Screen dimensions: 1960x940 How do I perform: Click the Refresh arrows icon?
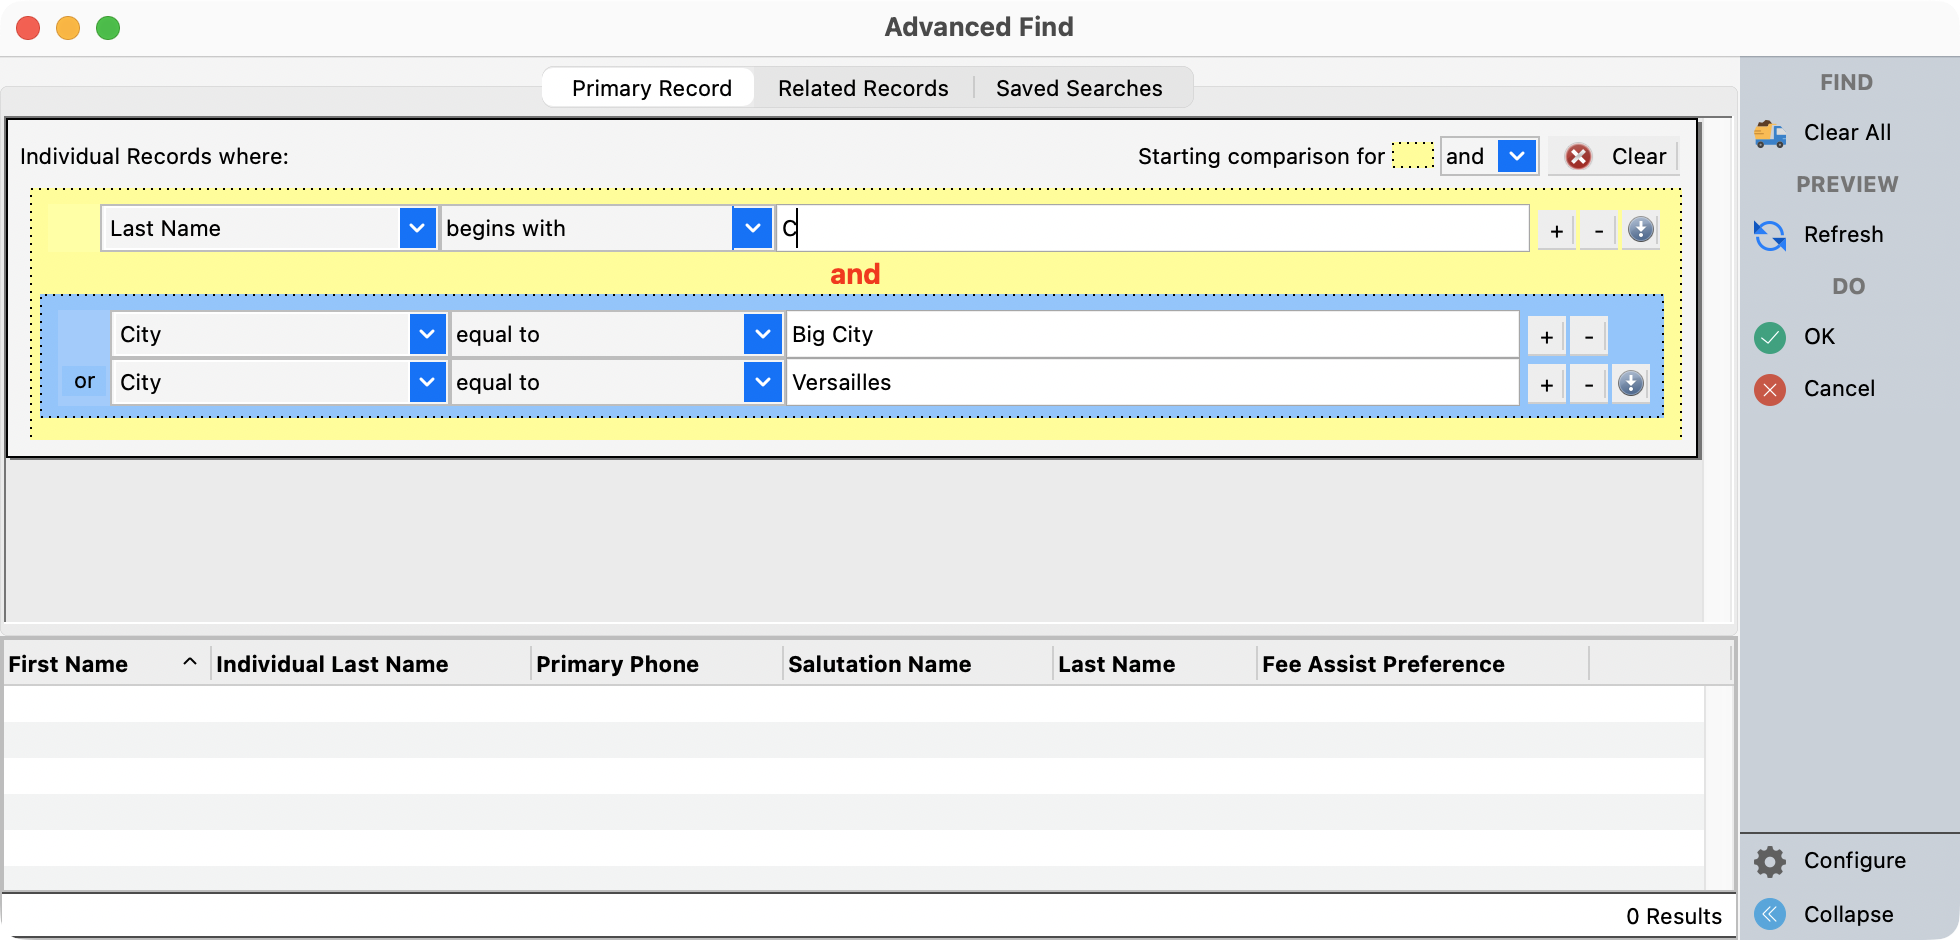1770,235
